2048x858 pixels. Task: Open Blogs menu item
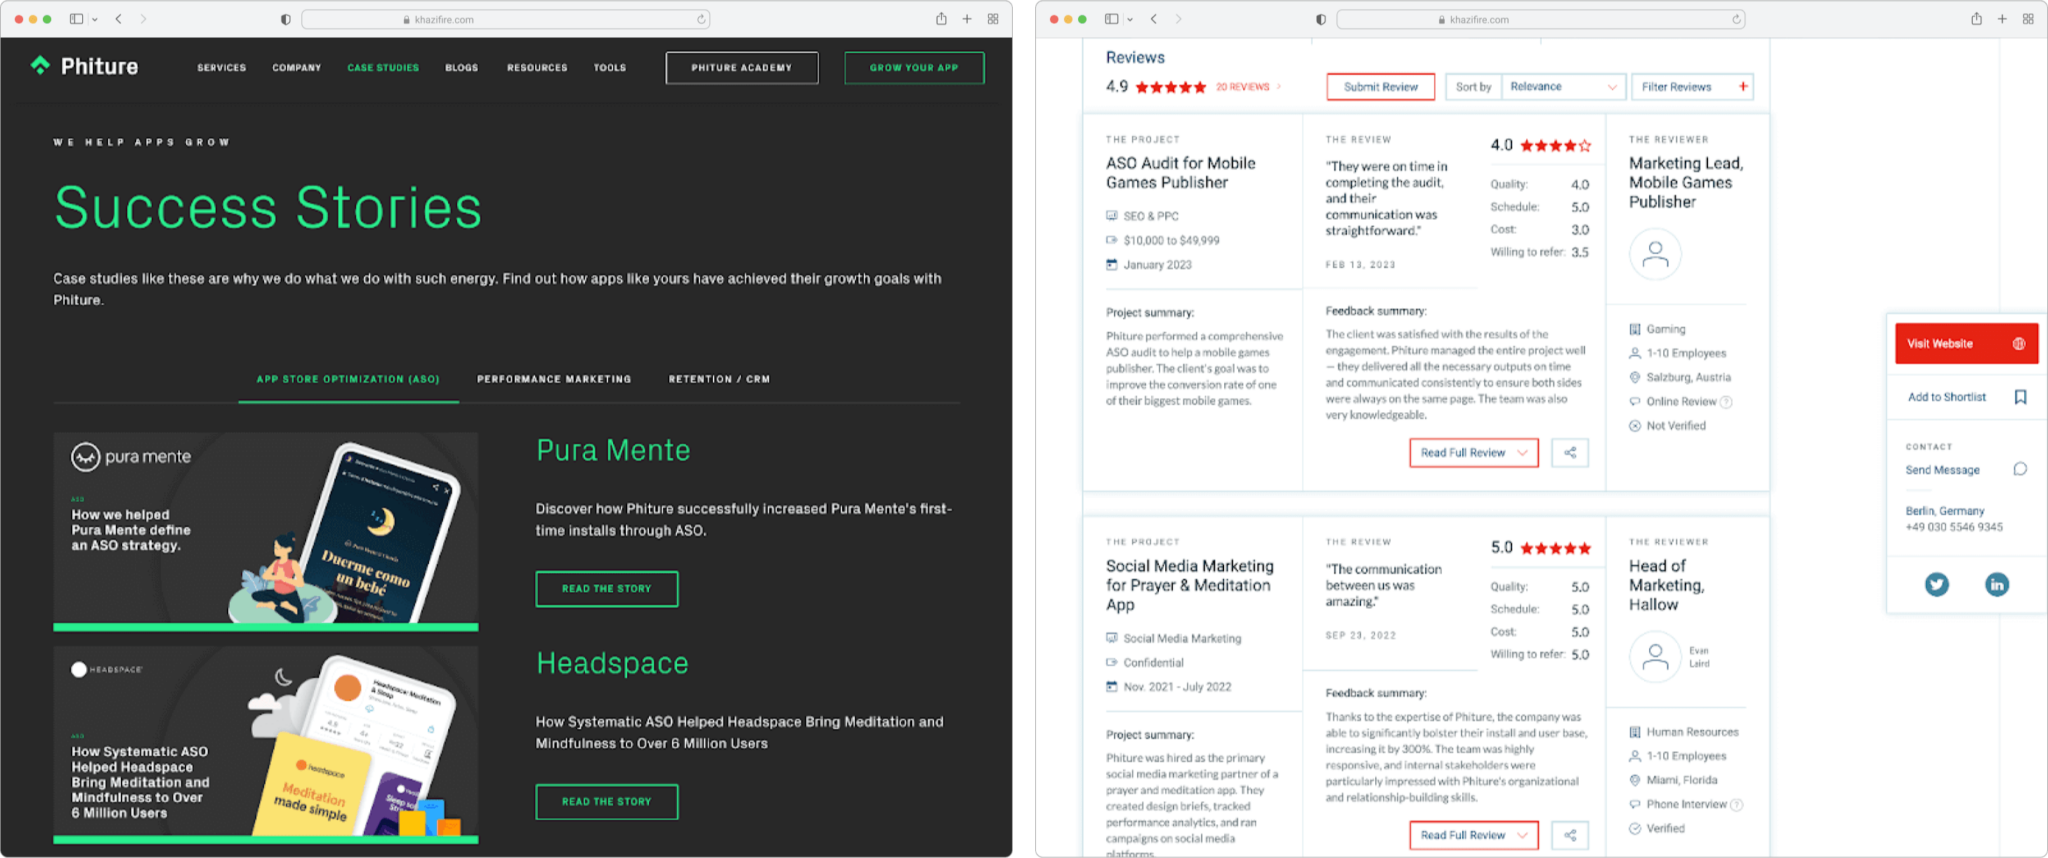(461, 68)
